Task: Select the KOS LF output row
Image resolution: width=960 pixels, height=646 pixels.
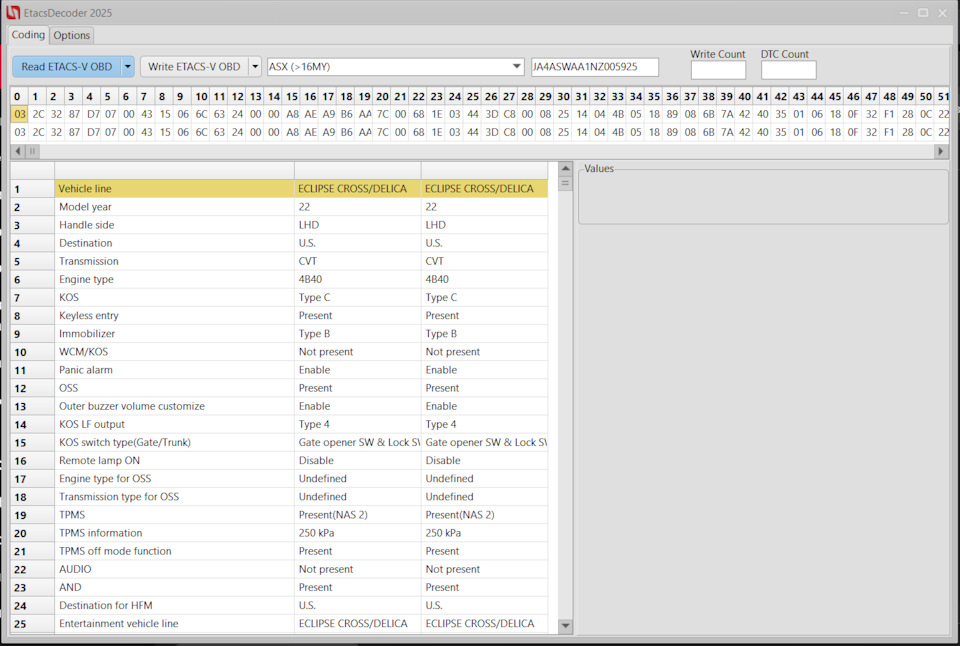Action: tap(279, 424)
